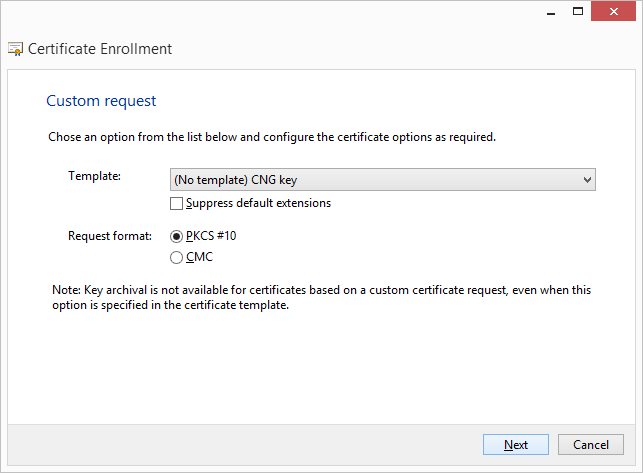Click the "CMC" option label text
This screenshot has height=473, width=643.
(199, 258)
